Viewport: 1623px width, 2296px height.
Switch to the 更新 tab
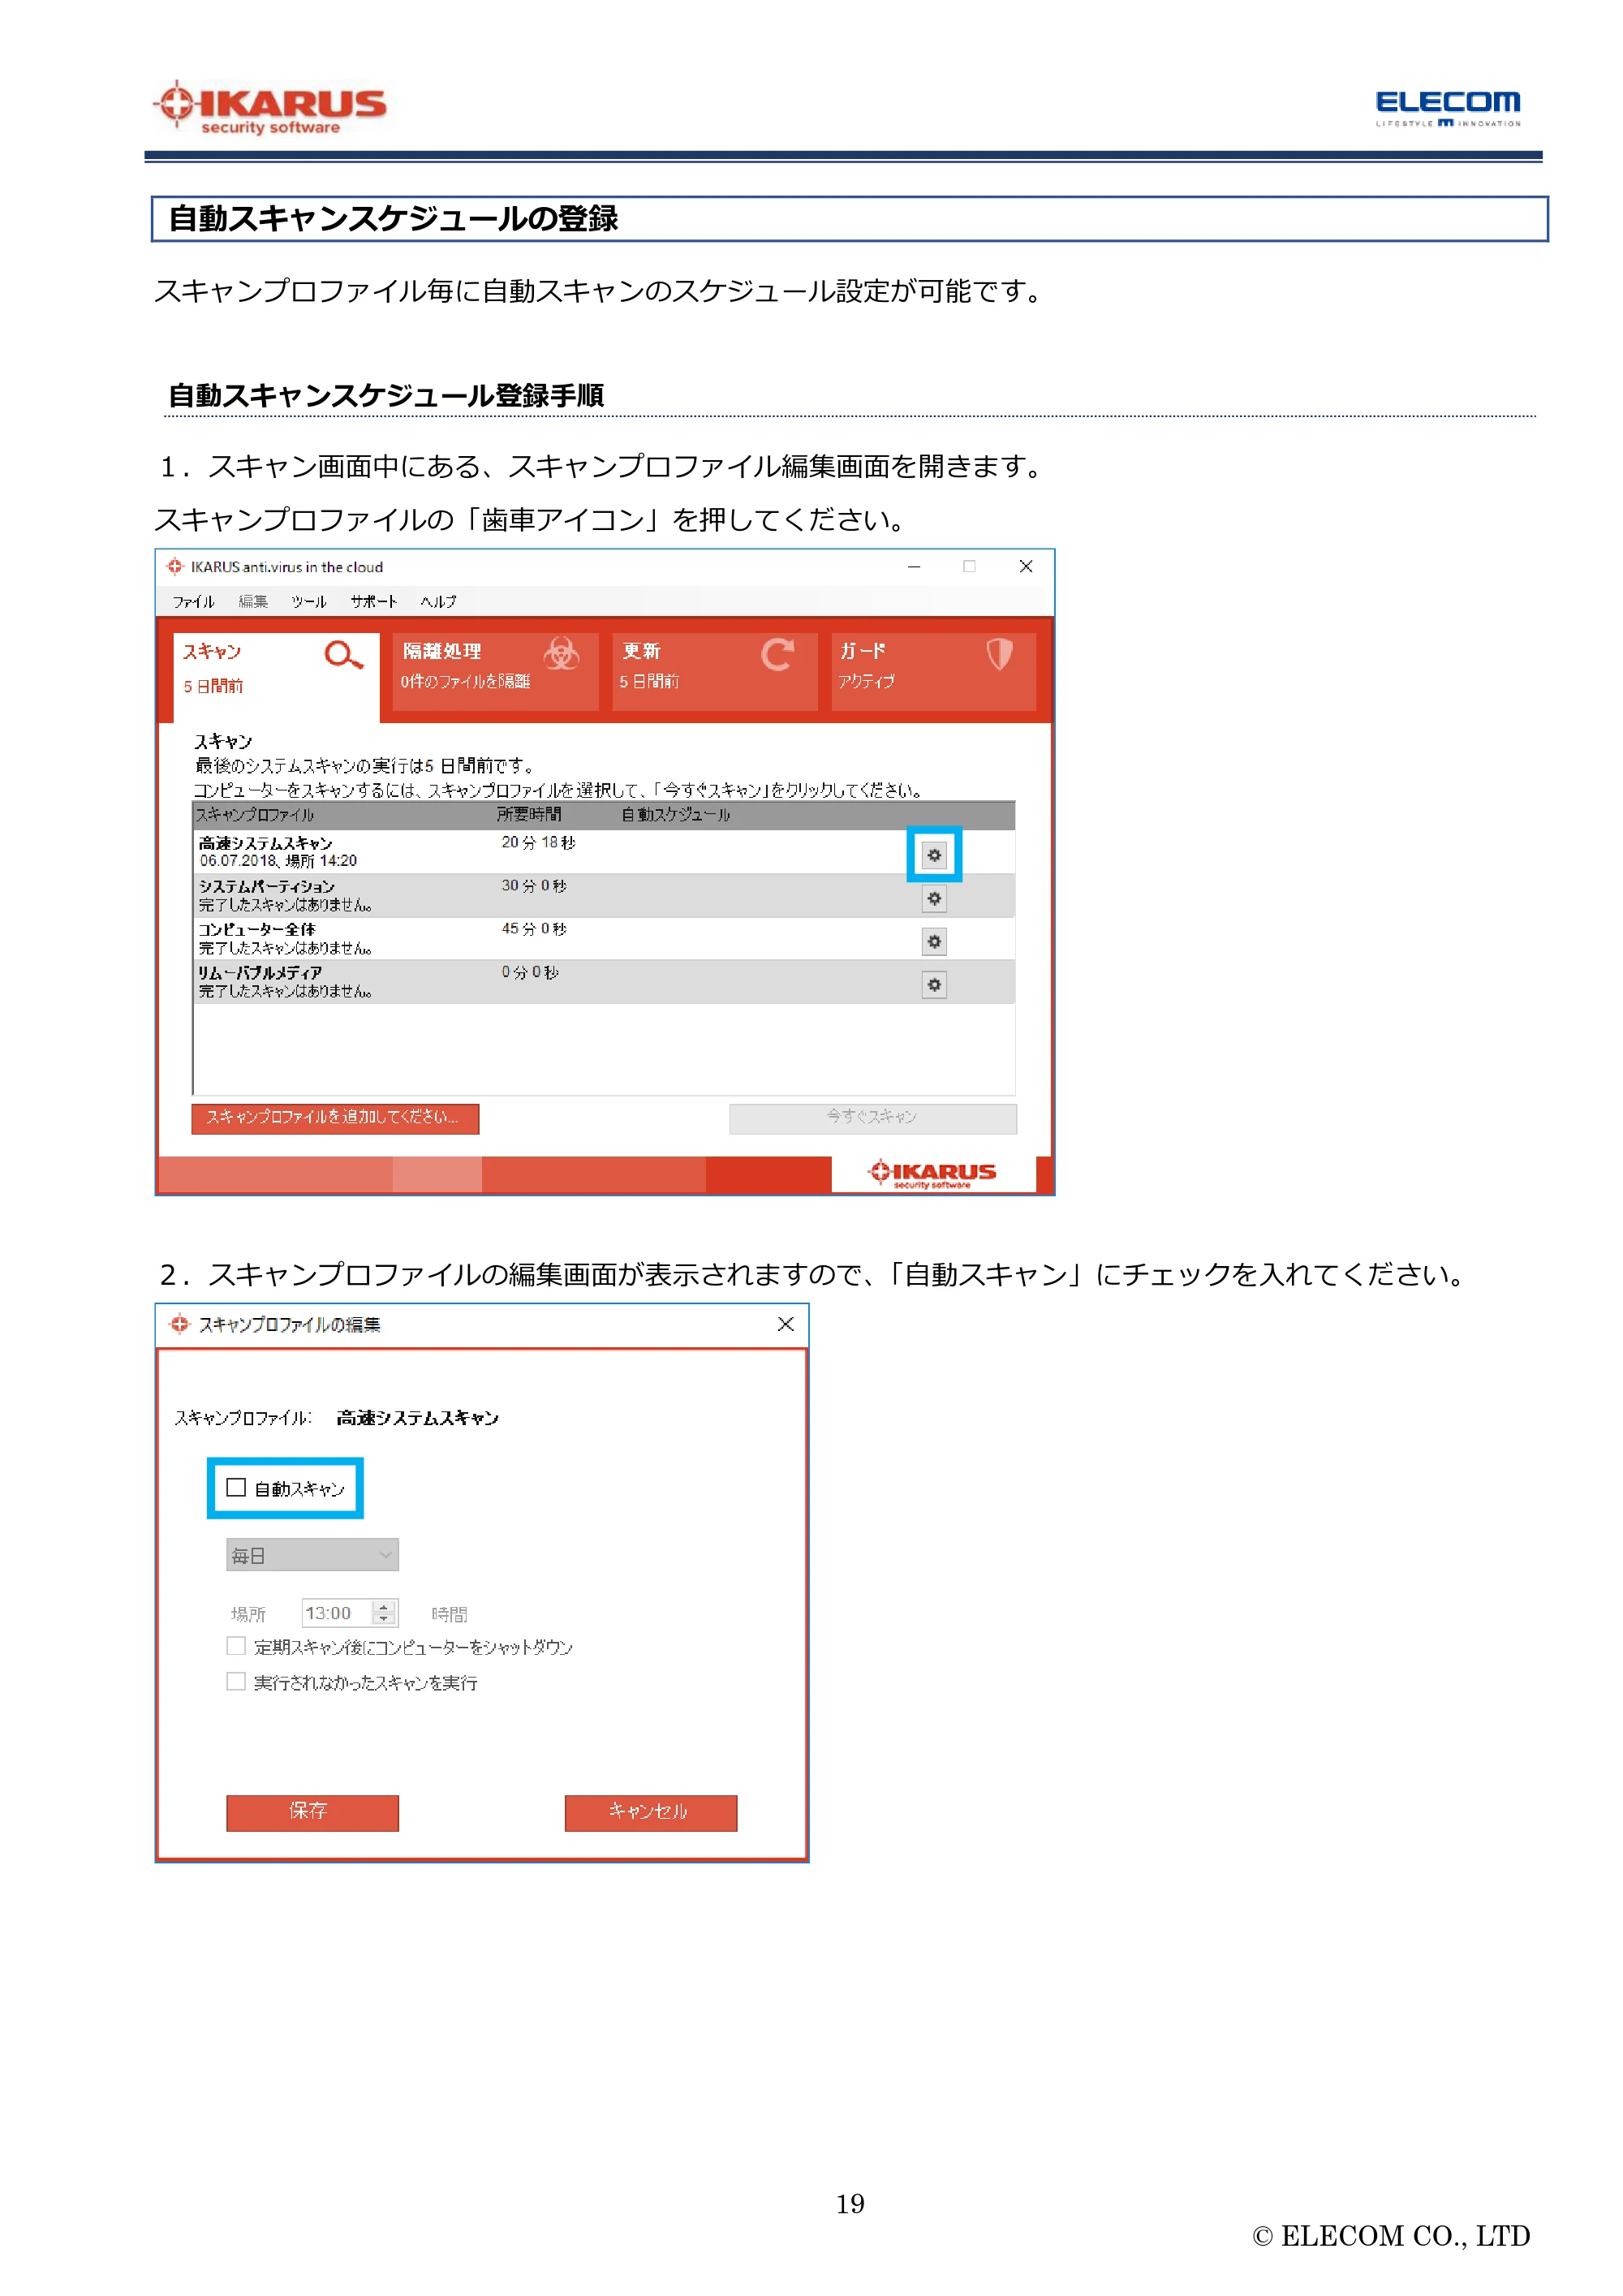point(714,671)
